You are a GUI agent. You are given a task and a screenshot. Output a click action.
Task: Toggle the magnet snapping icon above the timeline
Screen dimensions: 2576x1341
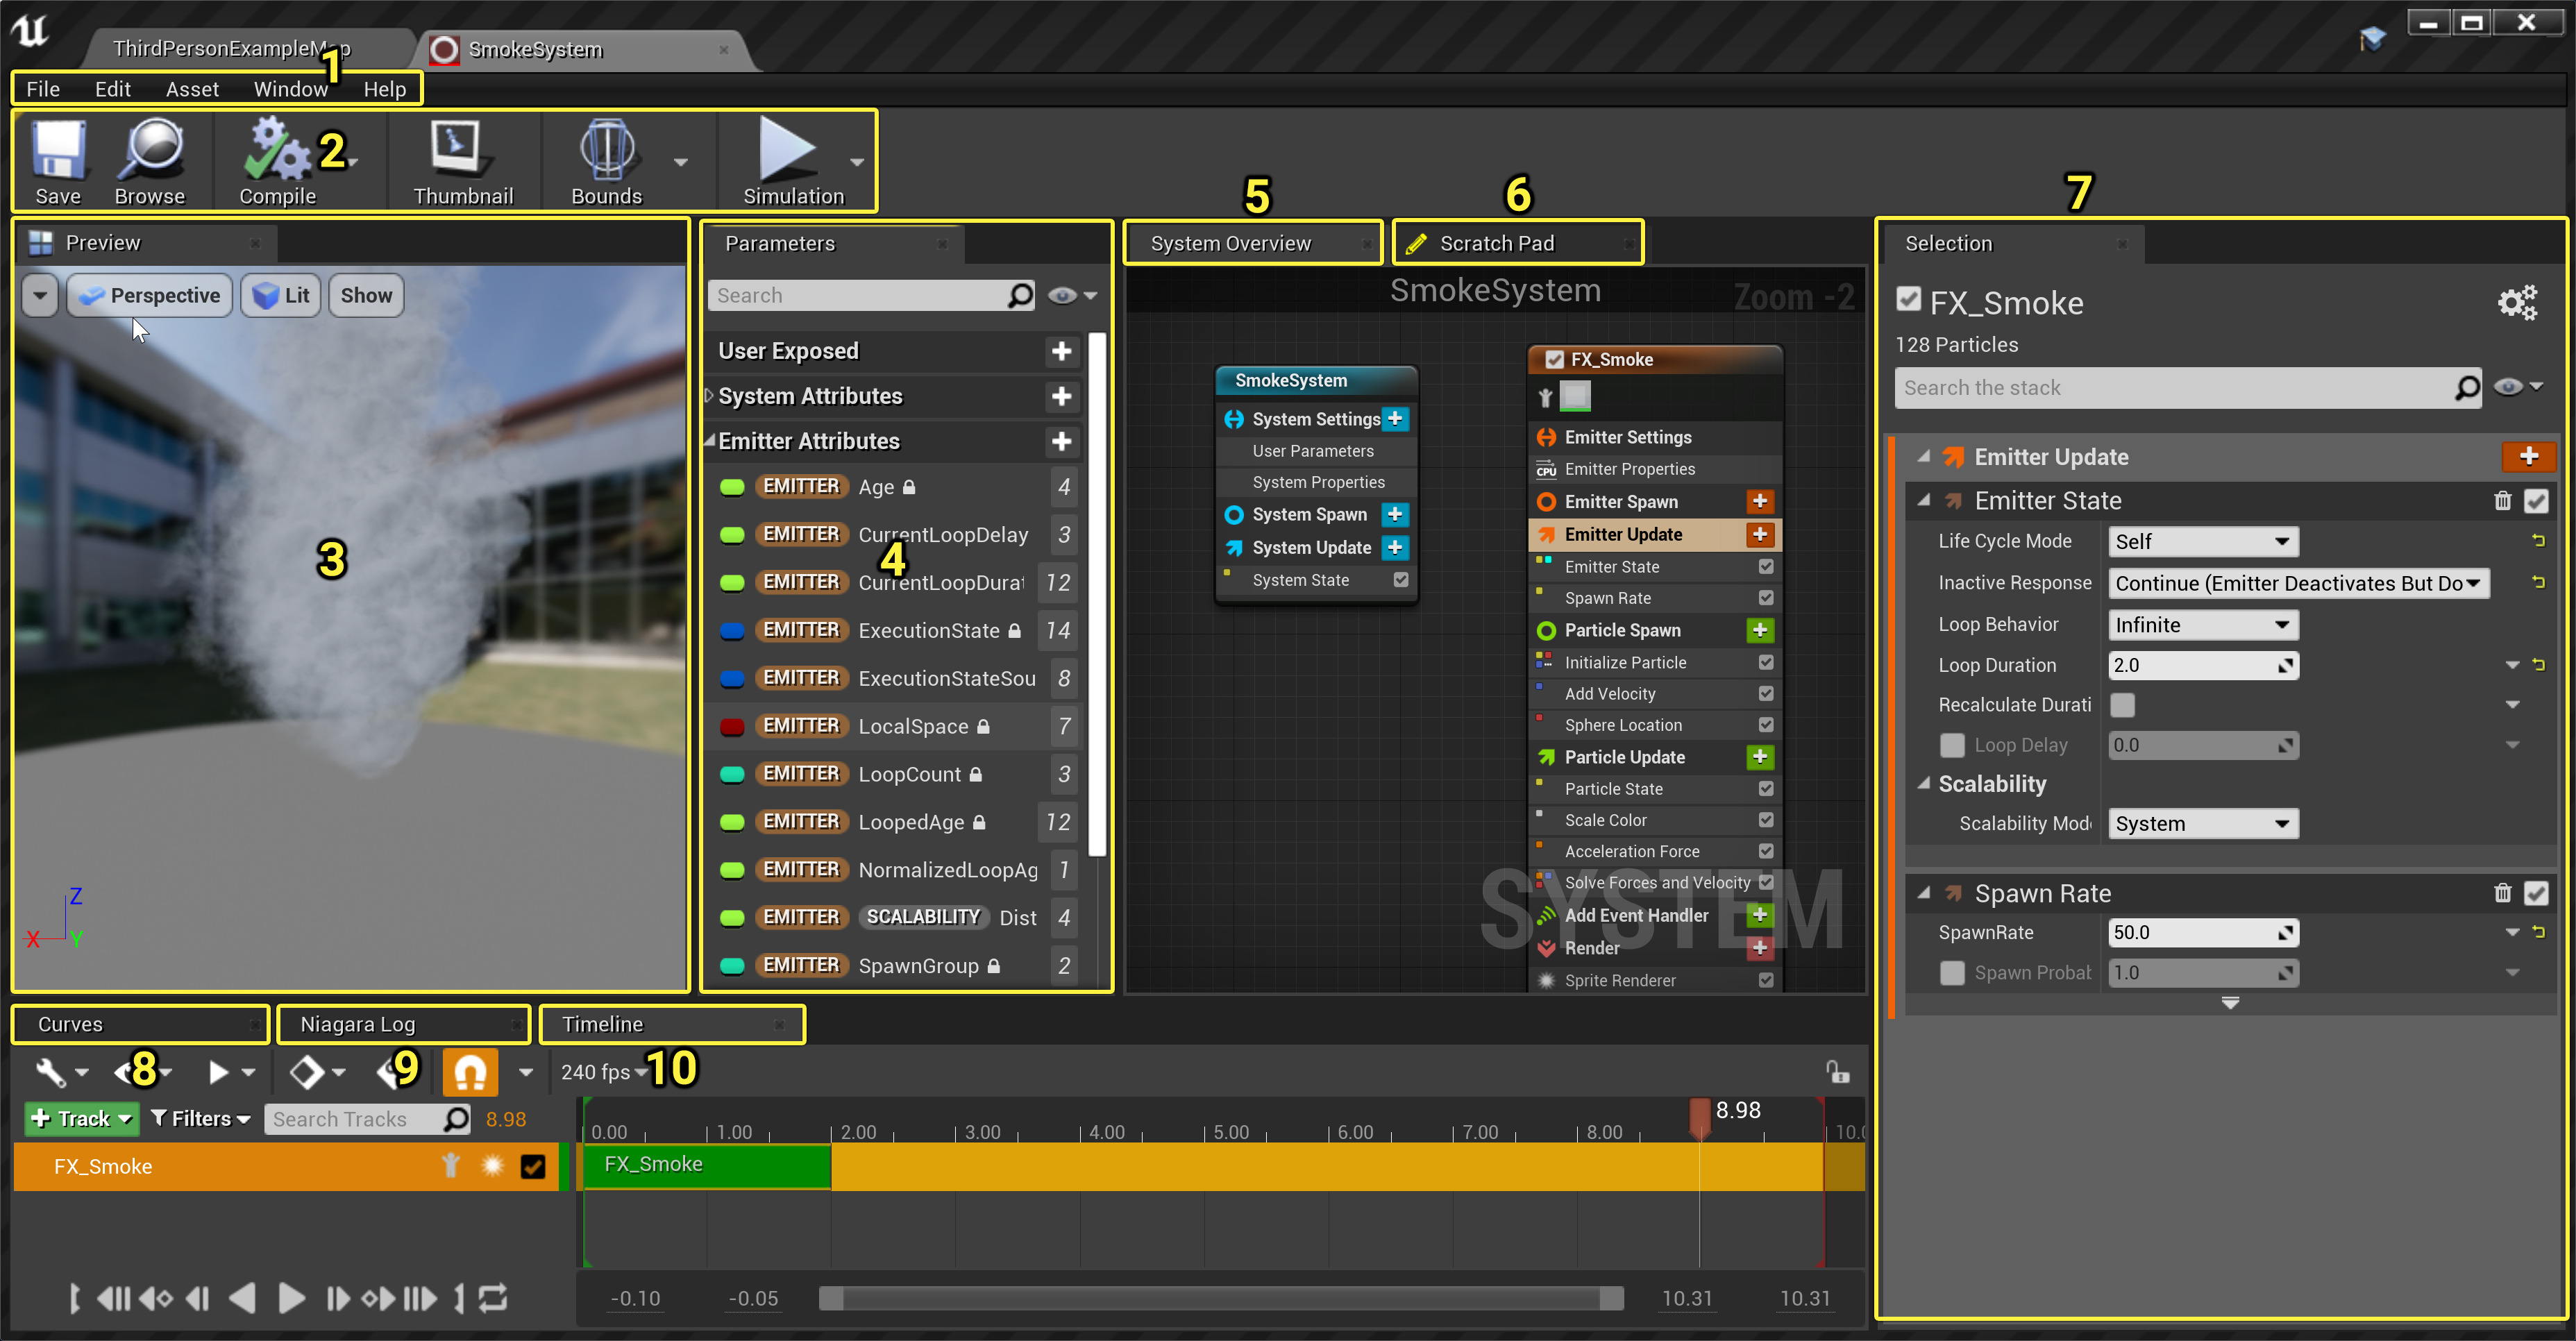(x=469, y=1071)
